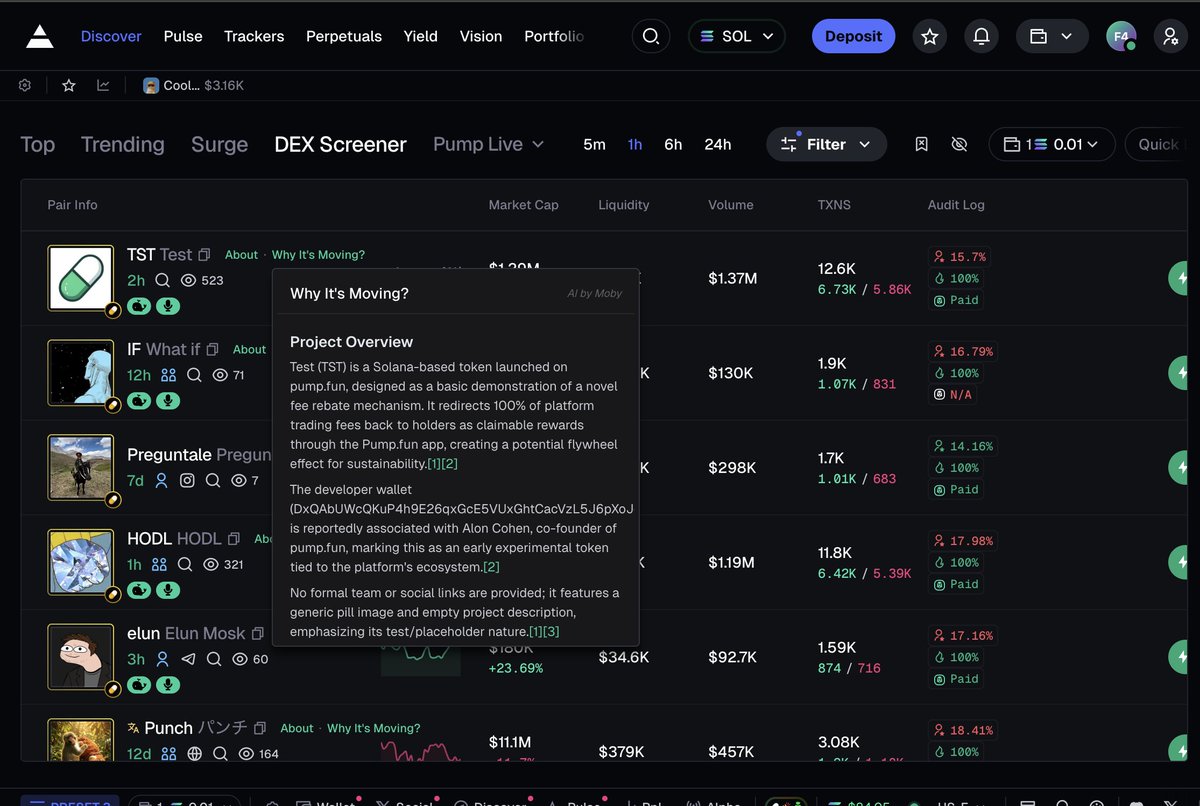Open the wallet preset 0.01 dropdown

(1050, 144)
